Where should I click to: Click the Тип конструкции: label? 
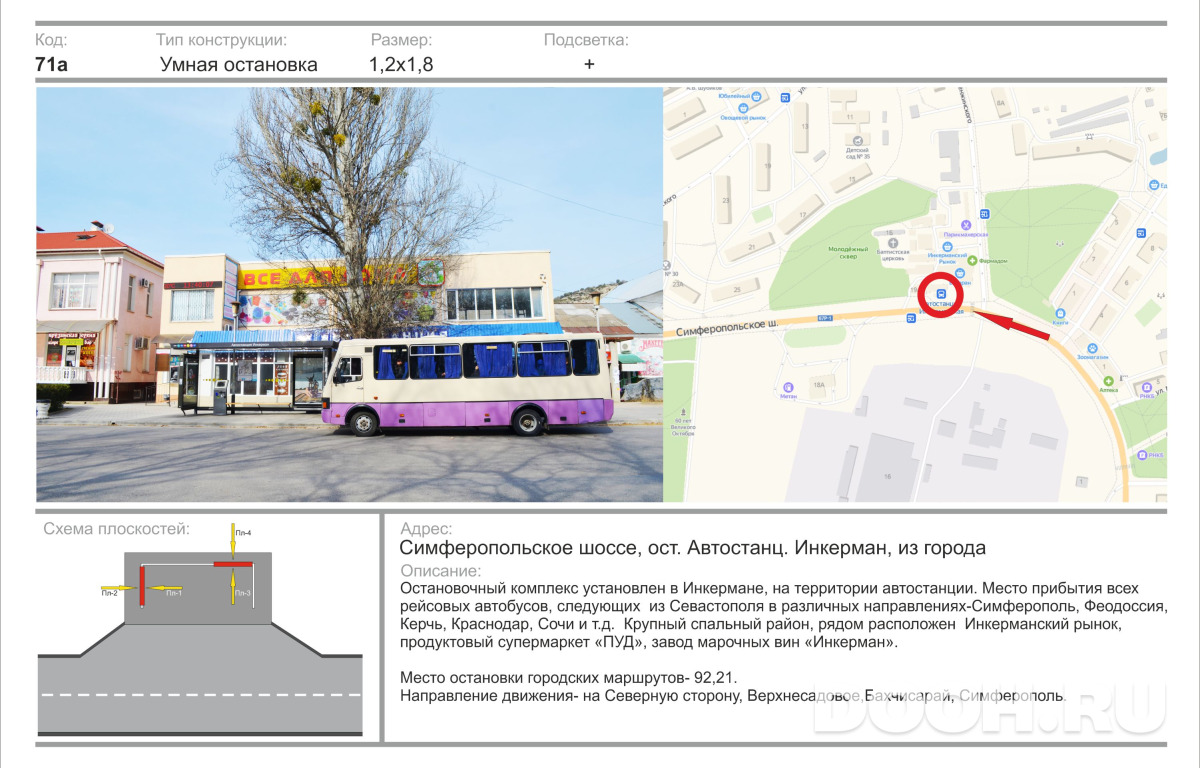[221, 40]
